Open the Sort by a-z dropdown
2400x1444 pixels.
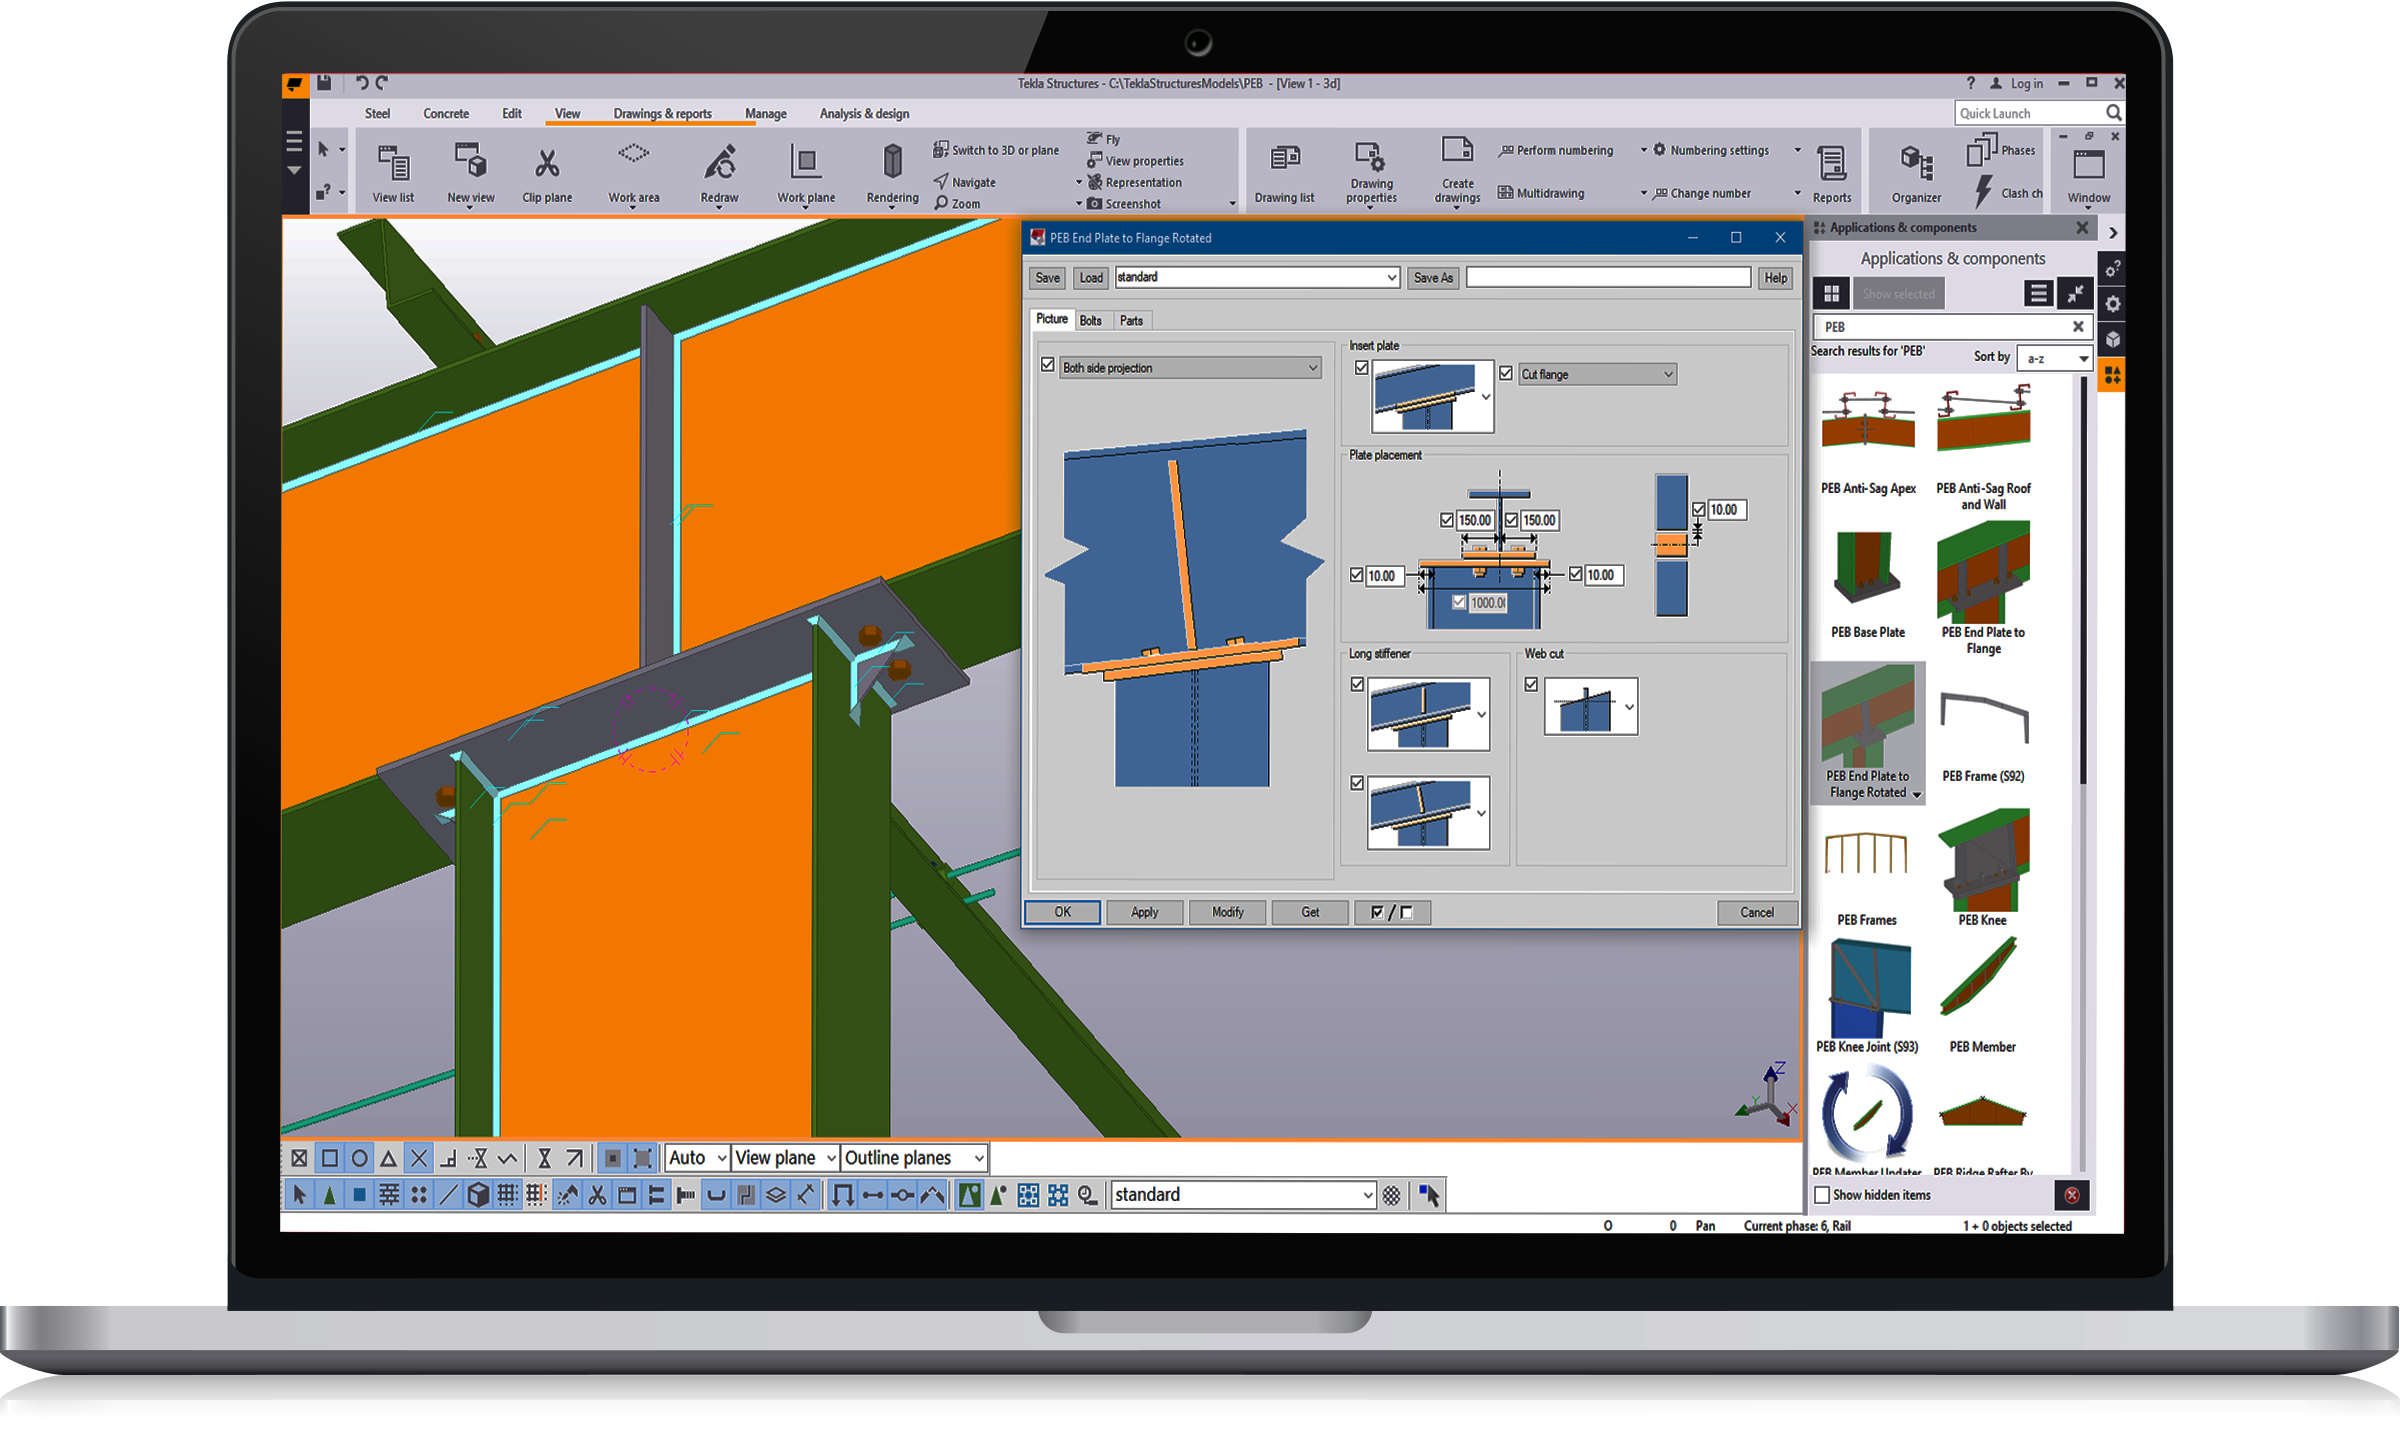tap(2054, 358)
